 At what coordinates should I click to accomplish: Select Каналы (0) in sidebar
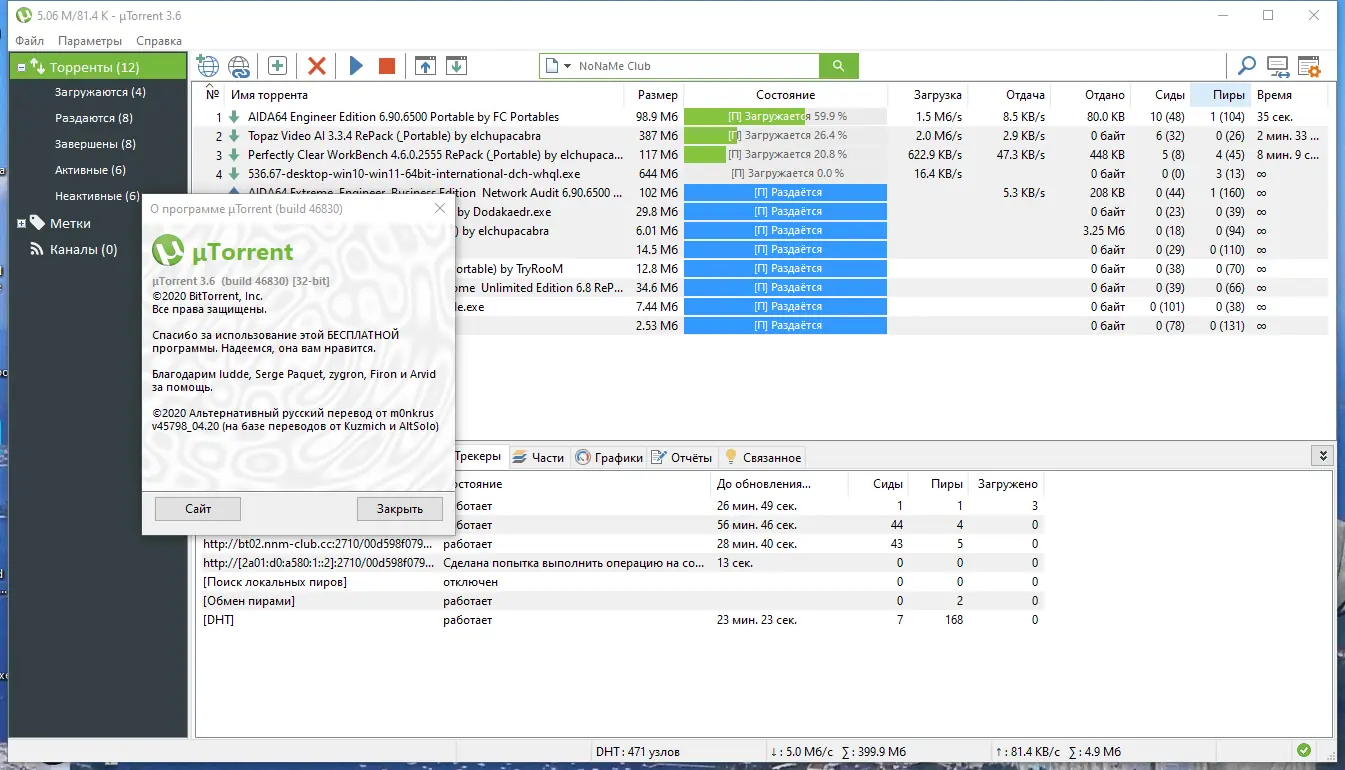pos(83,249)
